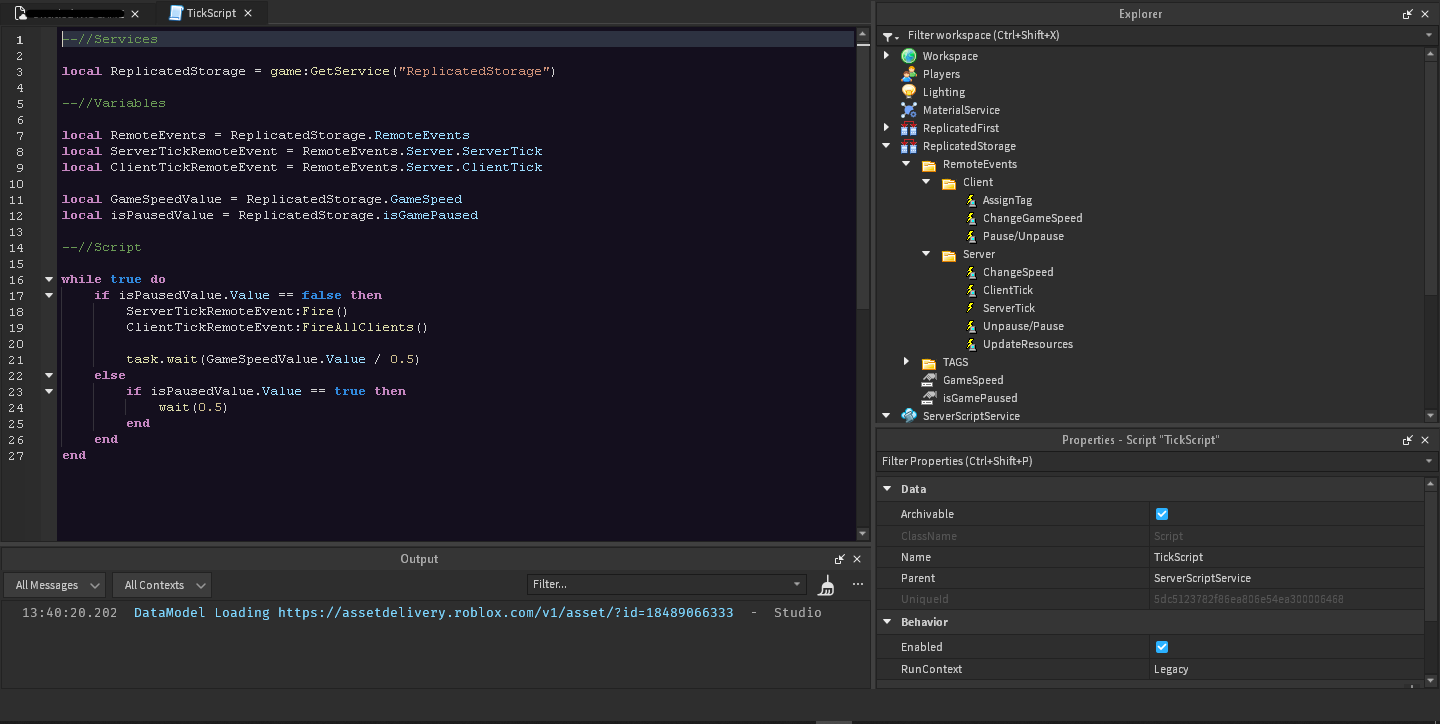Select the Players service icon
This screenshot has height=724, width=1440.
pos(908,73)
